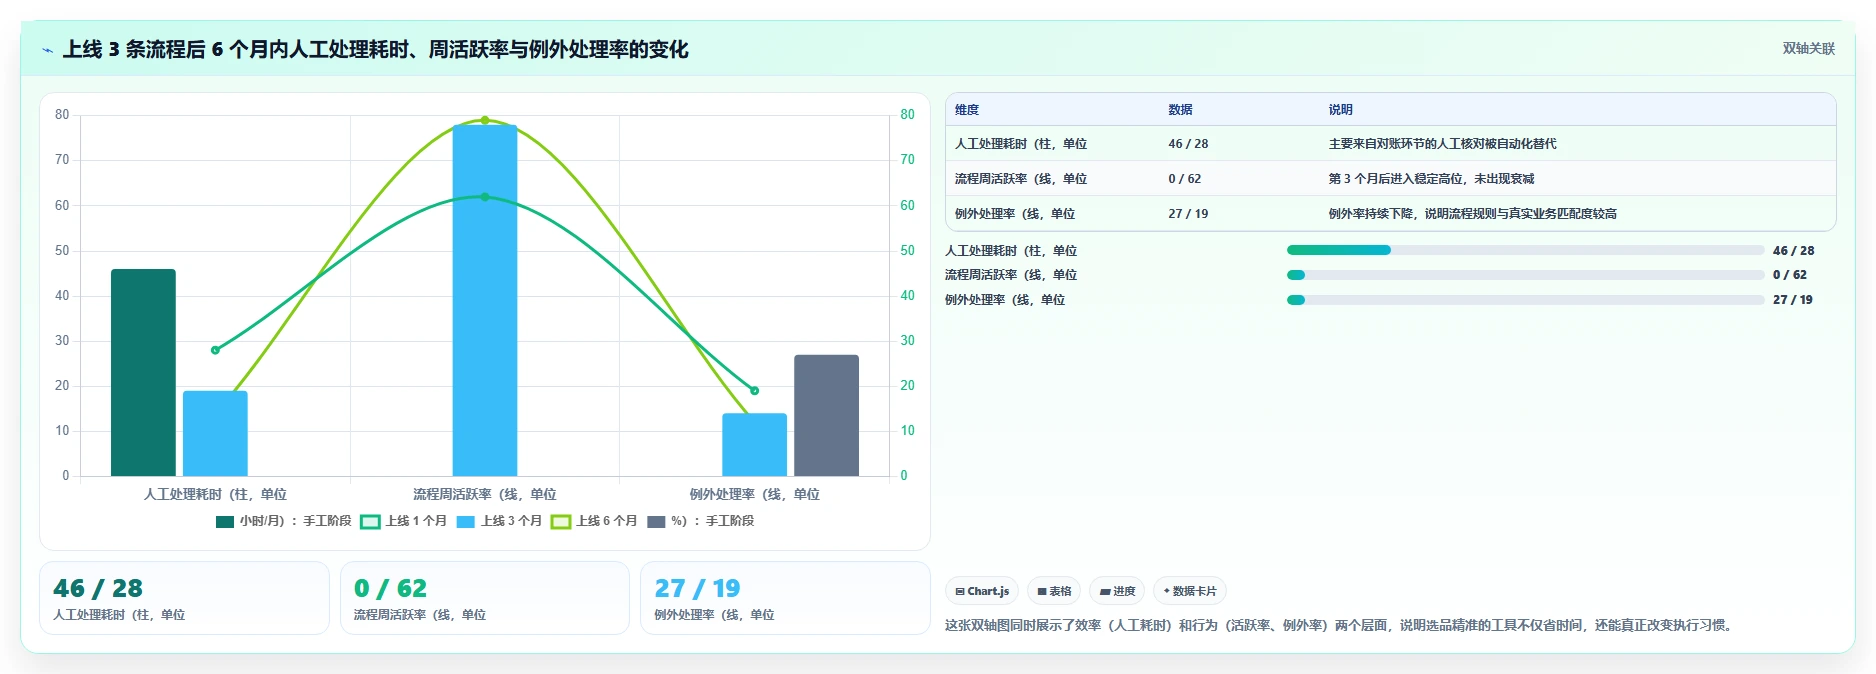The image size is (1876, 674).
Task: Click the 进度 chip
Action: tap(1117, 591)
